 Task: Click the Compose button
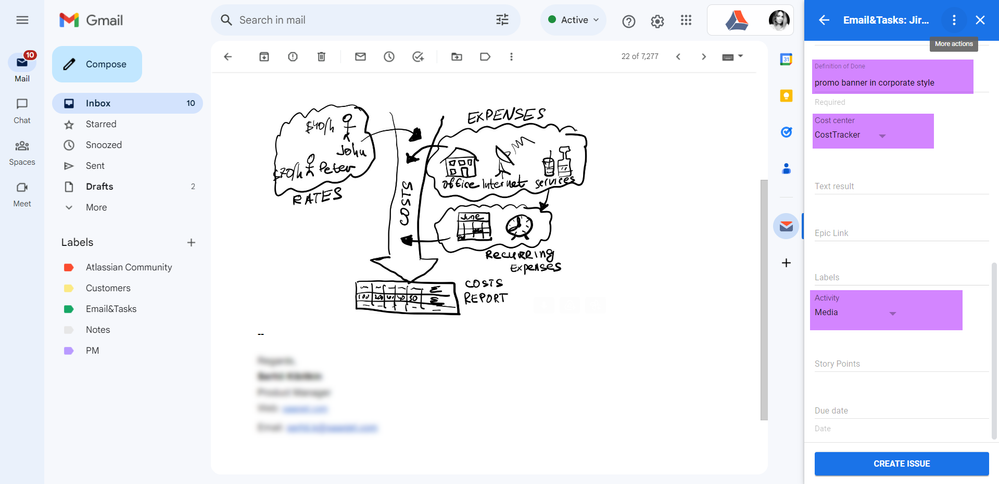(x=97, y=64)
